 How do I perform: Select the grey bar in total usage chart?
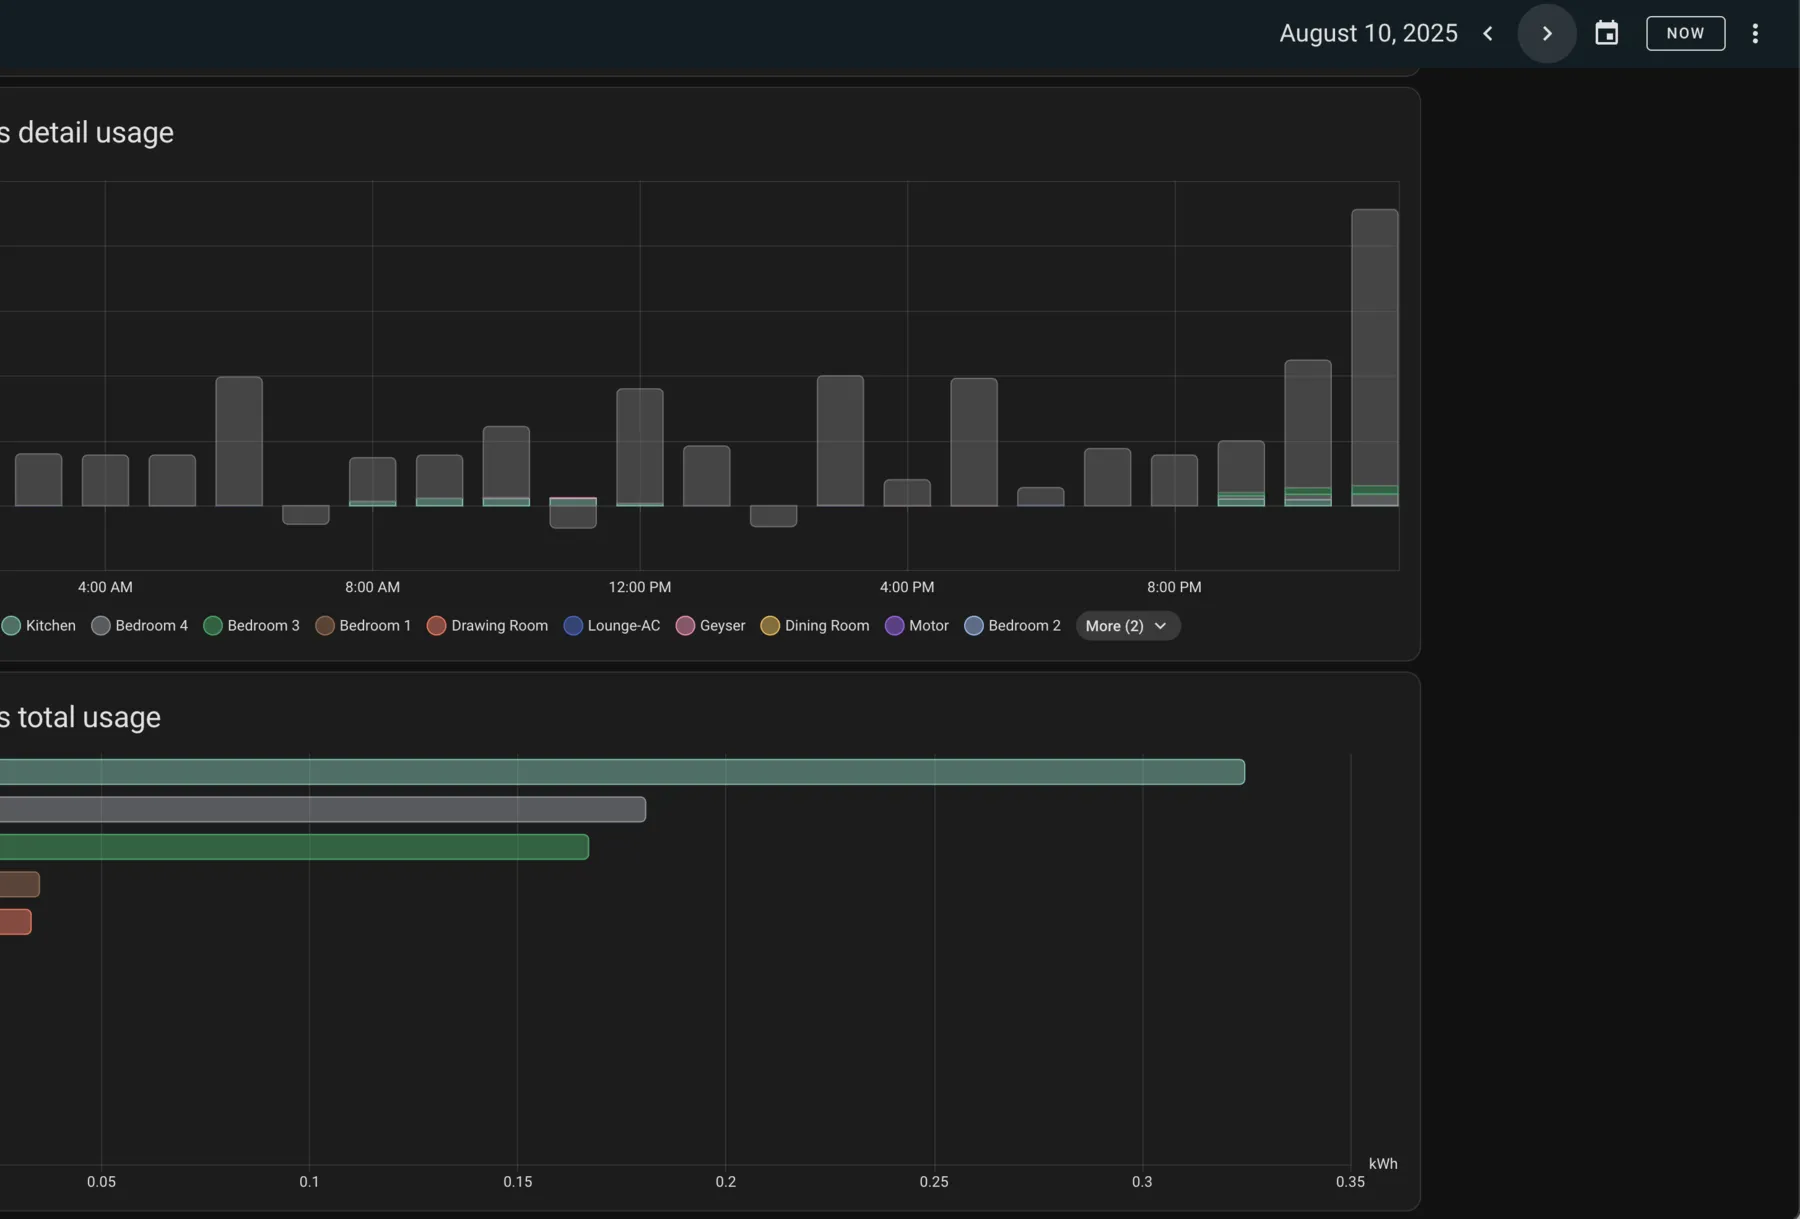pyautogui.click(x=323, y=809)
